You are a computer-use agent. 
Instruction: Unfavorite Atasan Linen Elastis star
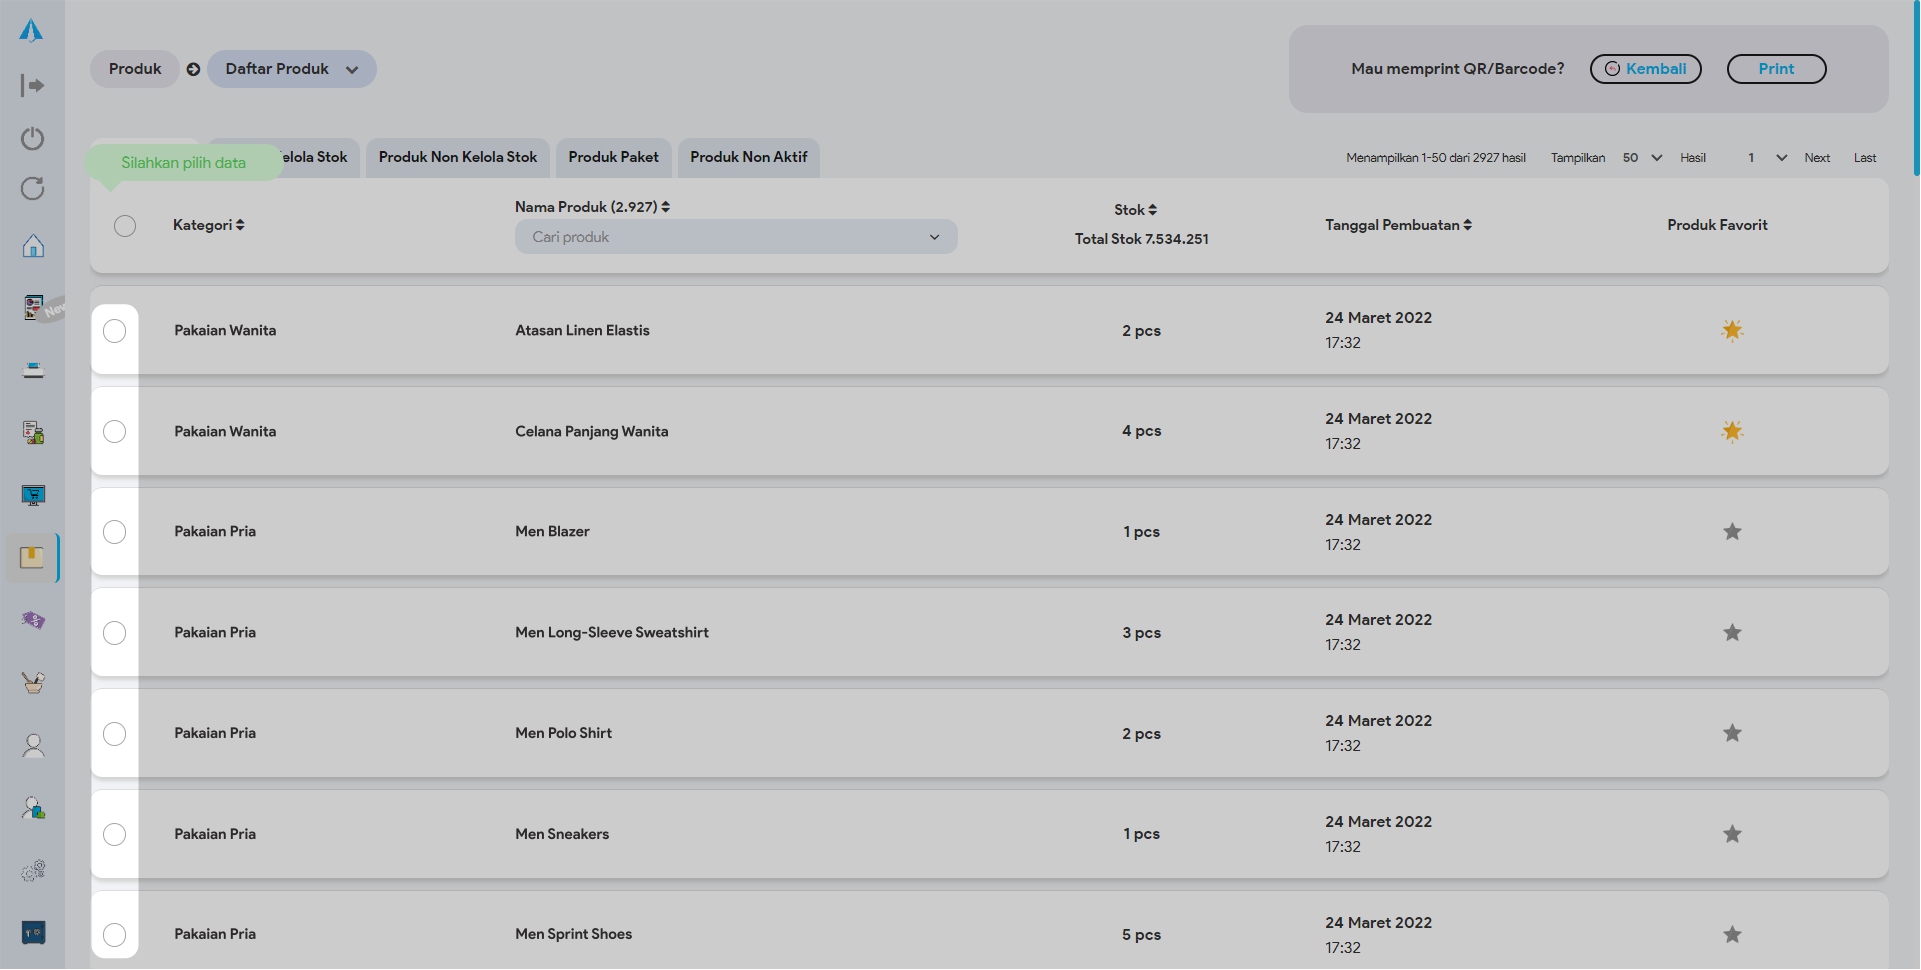coord(1732,331)
